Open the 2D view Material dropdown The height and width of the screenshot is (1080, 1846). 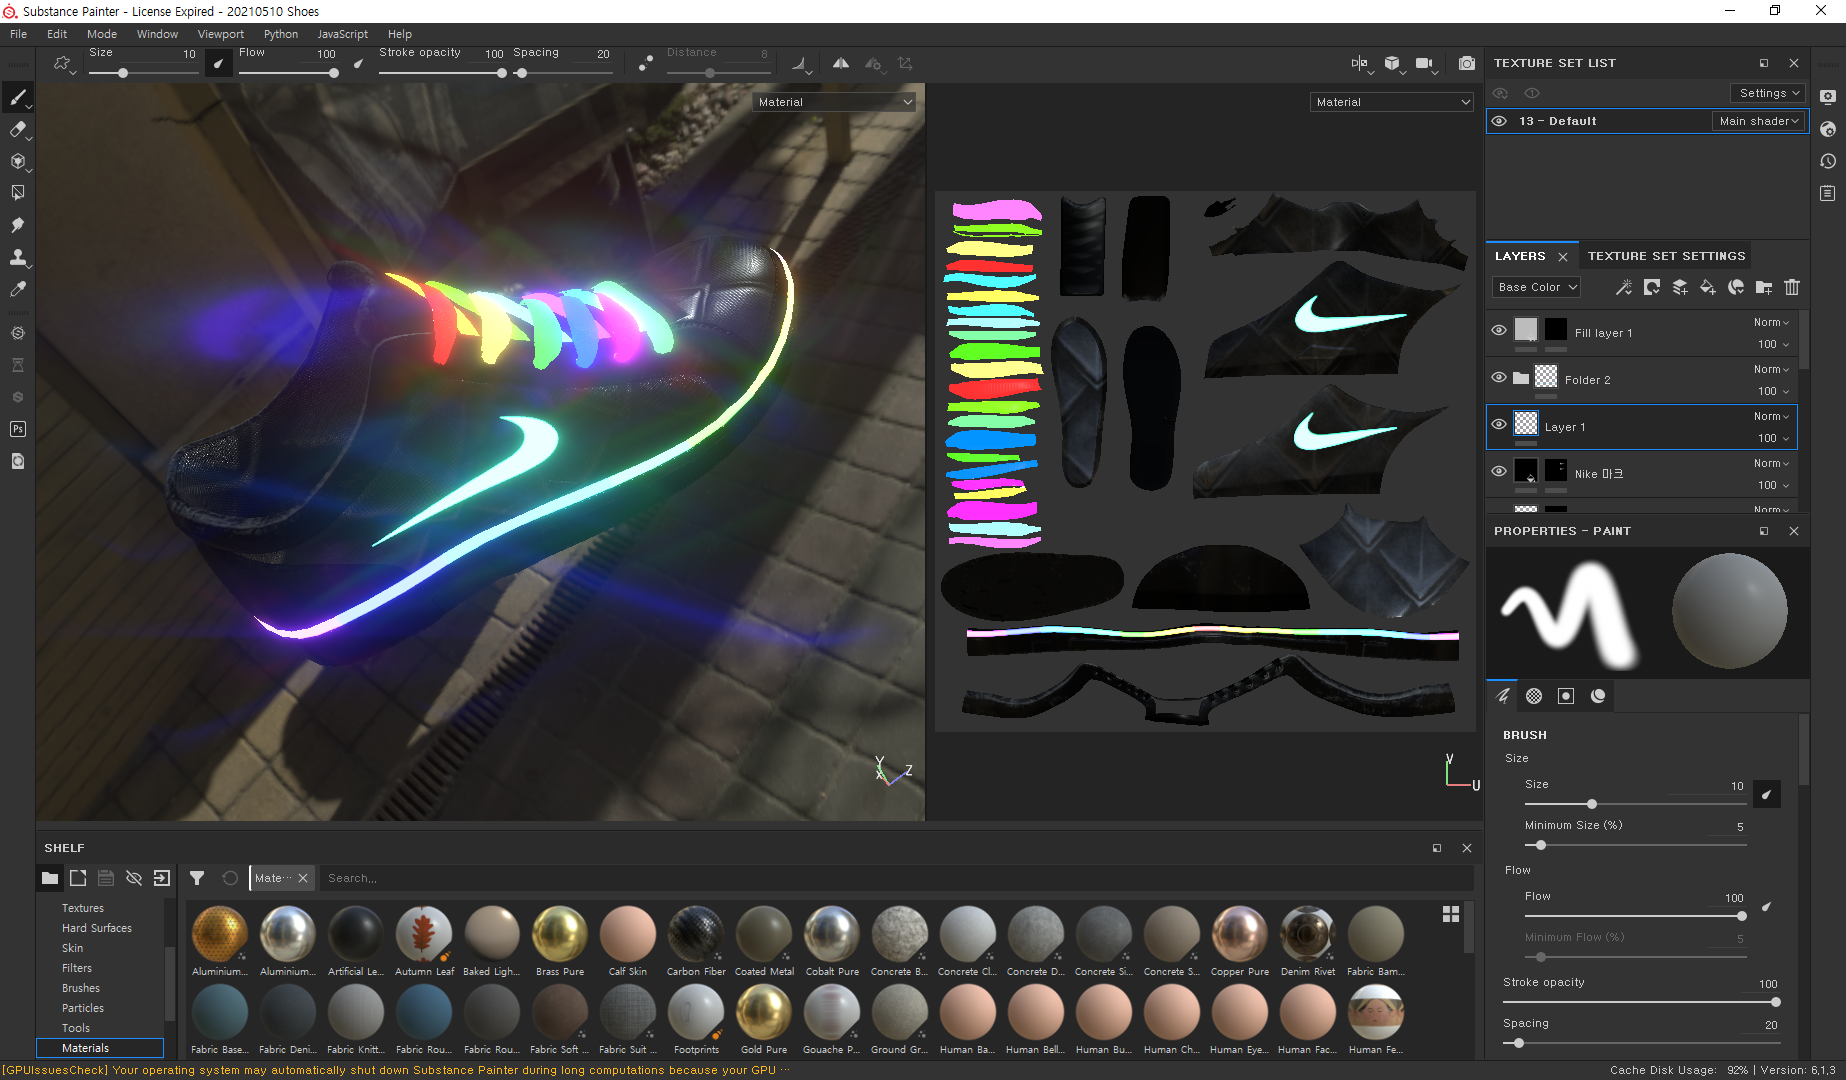click(x=1393, y=102)
